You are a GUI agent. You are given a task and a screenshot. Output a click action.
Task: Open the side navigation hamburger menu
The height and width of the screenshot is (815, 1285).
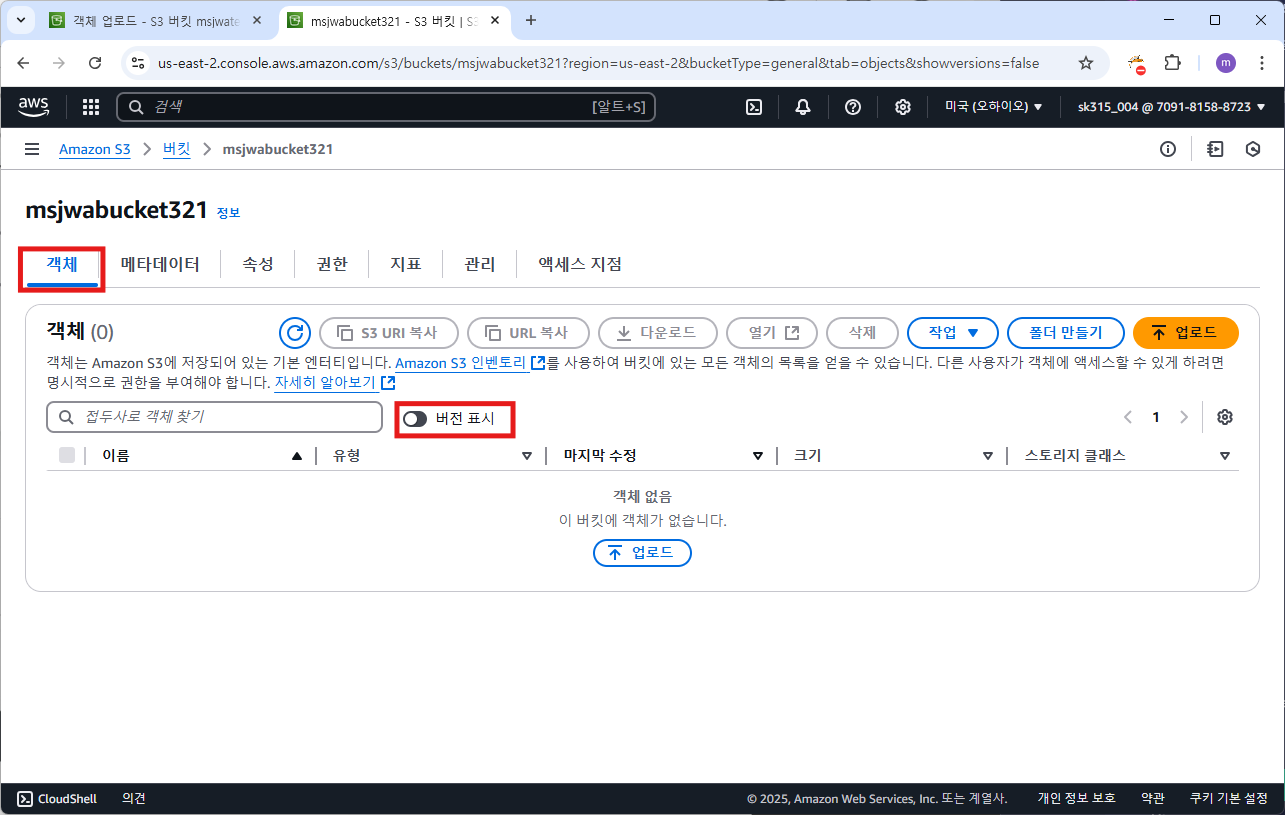[x=32, y=149]
